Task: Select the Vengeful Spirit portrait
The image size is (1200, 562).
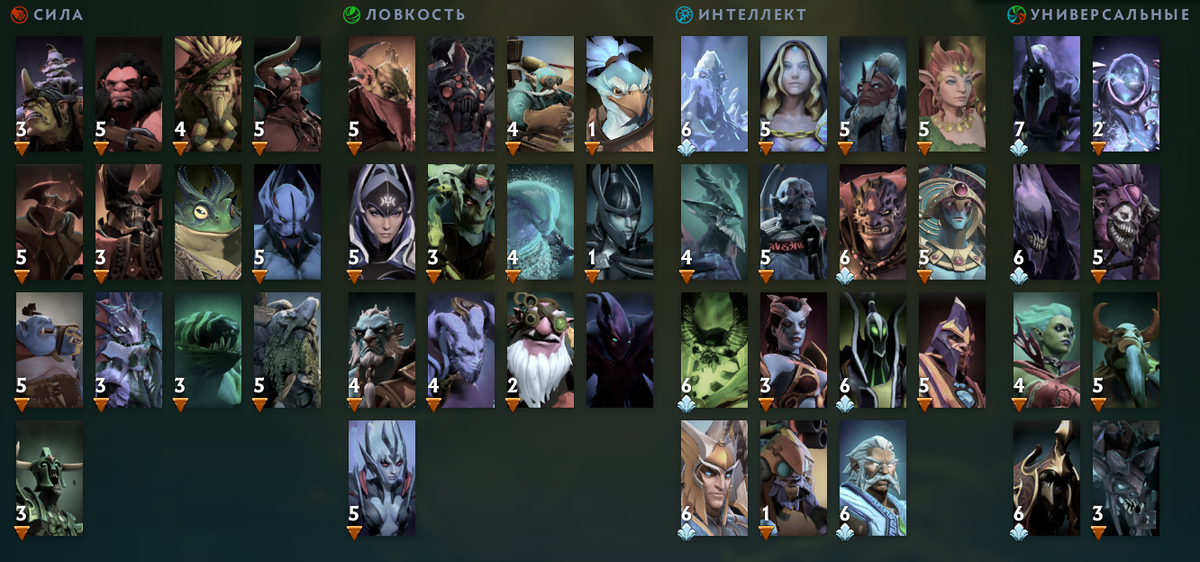Action: point(382,478)
